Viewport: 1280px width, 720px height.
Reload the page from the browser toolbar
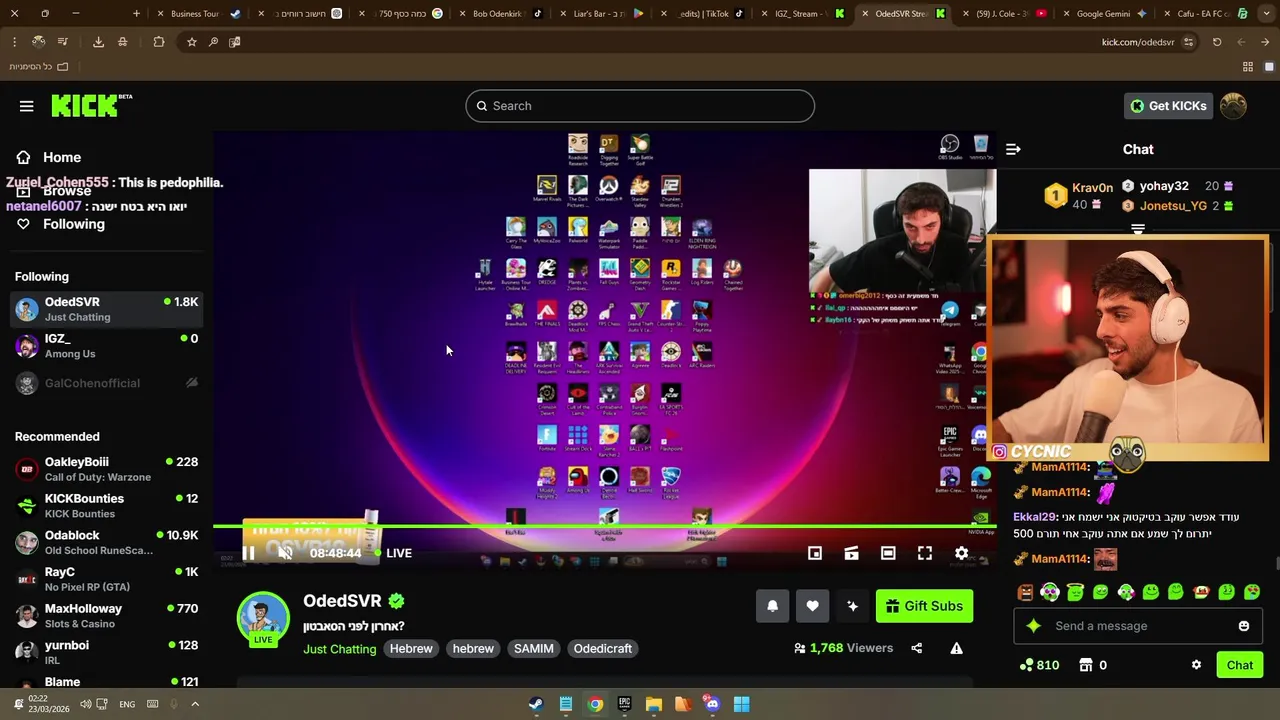pos(1217,42)
